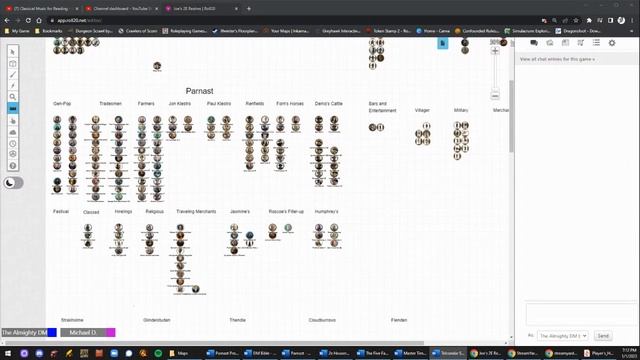Open the Windows Start menu
The height and width of the screenshot is (360, 640).
(8, 353)
